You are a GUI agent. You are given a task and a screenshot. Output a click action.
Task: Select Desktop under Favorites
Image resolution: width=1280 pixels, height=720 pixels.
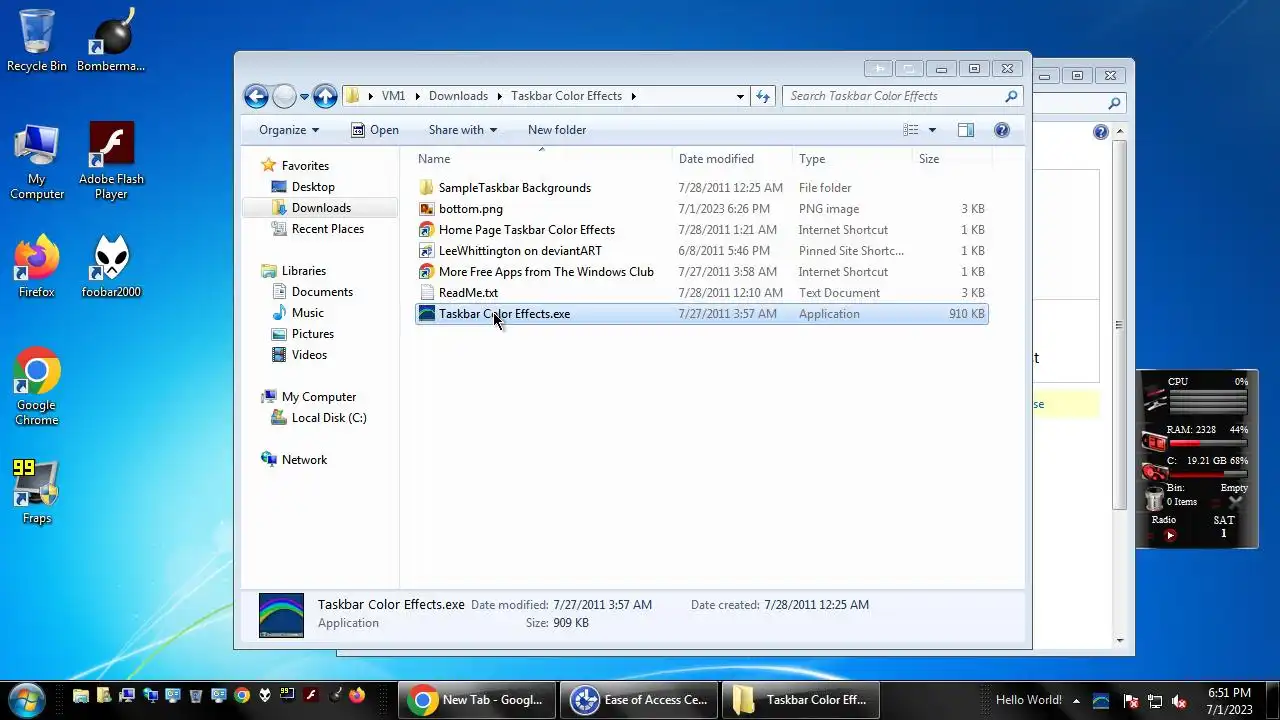(313, 187)
